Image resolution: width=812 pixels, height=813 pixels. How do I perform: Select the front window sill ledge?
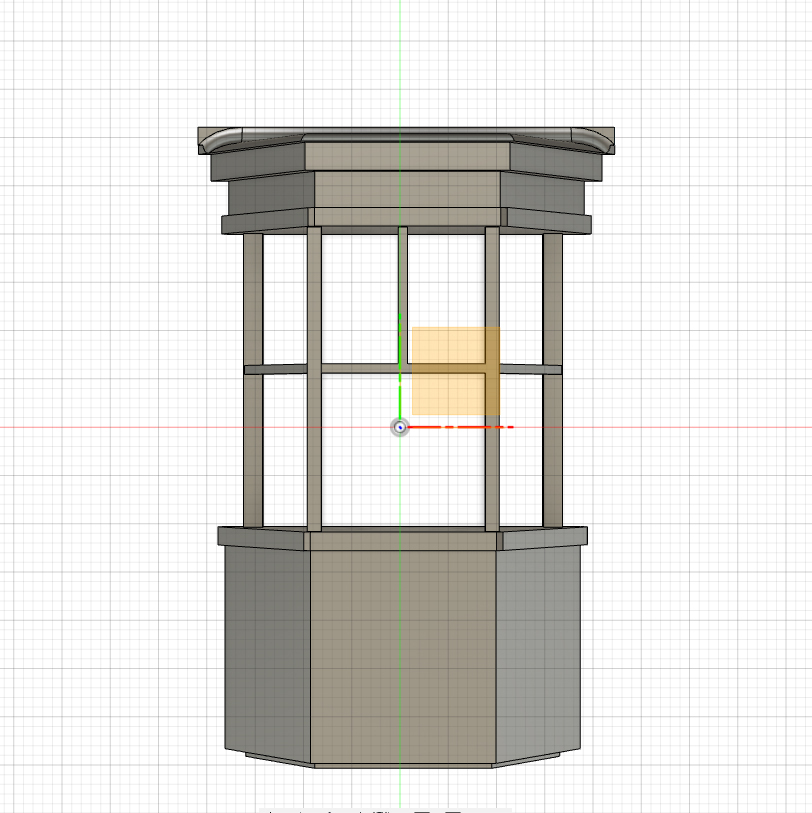[403, 541]
